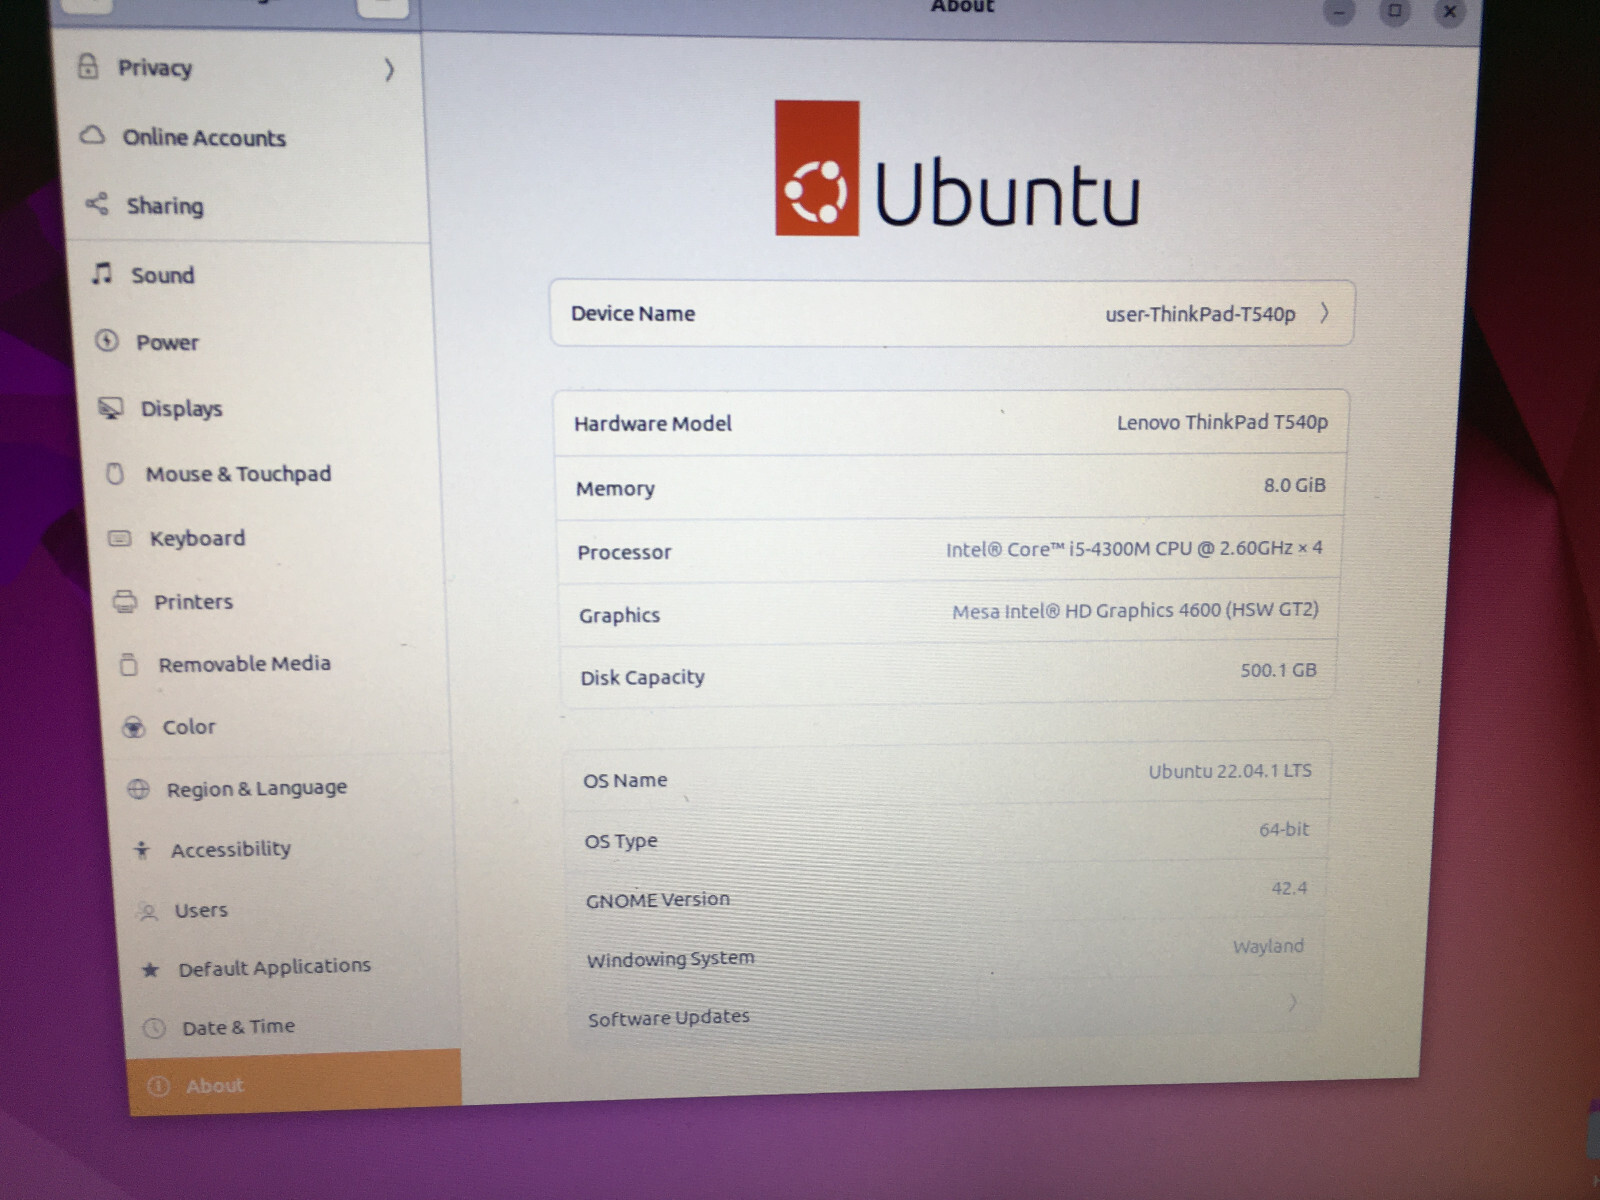Click the Sound music note icon

[101, 273]
